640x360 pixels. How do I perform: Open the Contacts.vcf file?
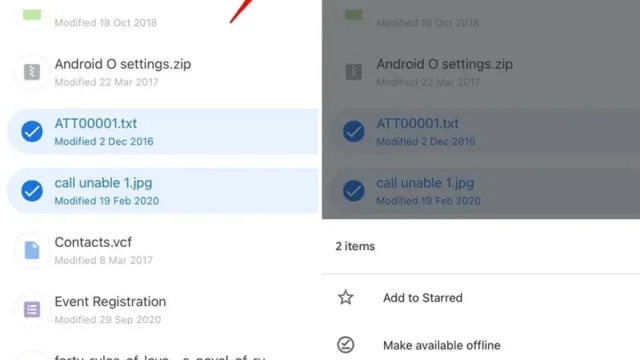point(93,242)
